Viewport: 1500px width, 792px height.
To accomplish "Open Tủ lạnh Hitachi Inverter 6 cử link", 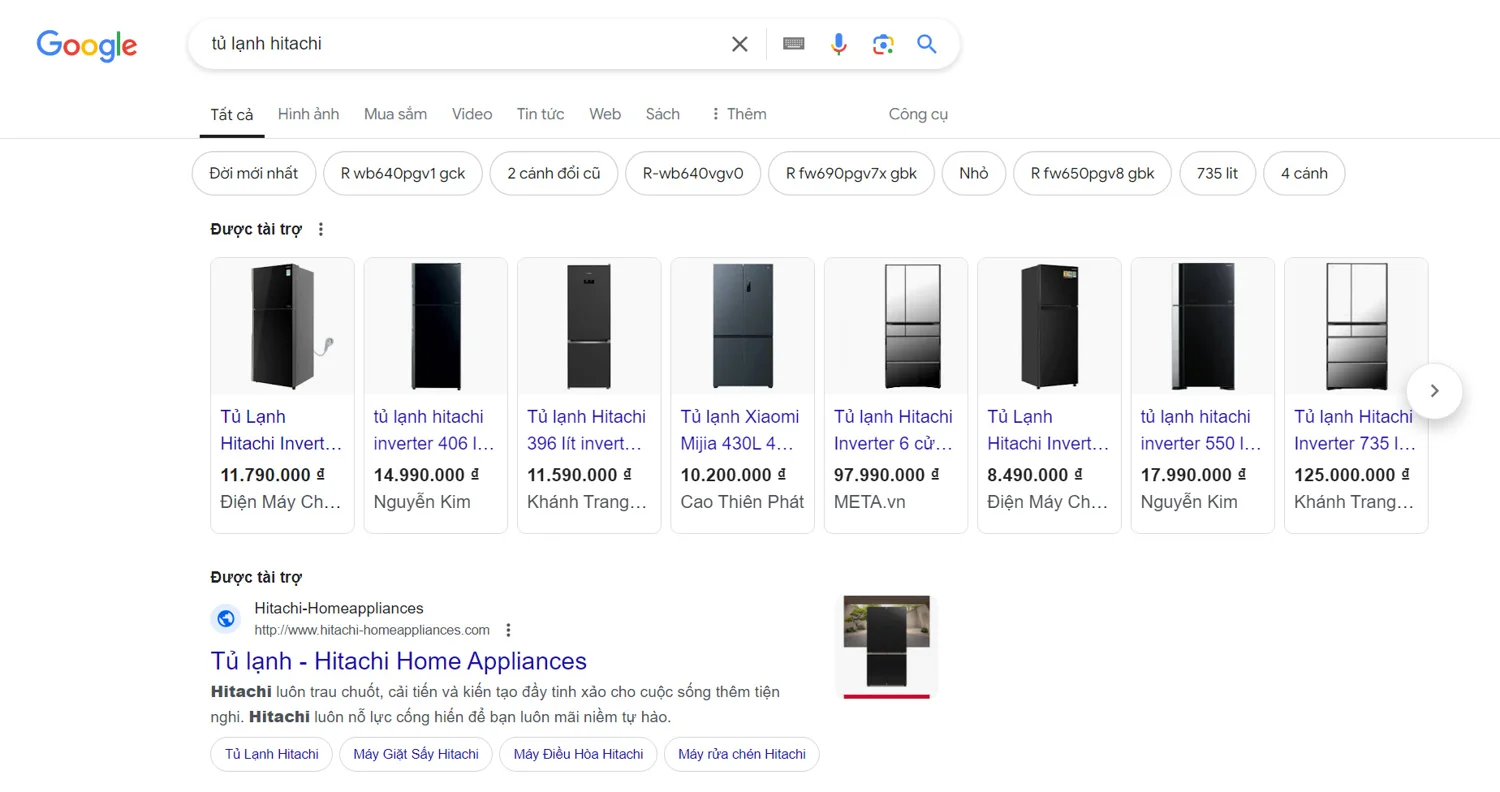I will click(x=894, y=430).
